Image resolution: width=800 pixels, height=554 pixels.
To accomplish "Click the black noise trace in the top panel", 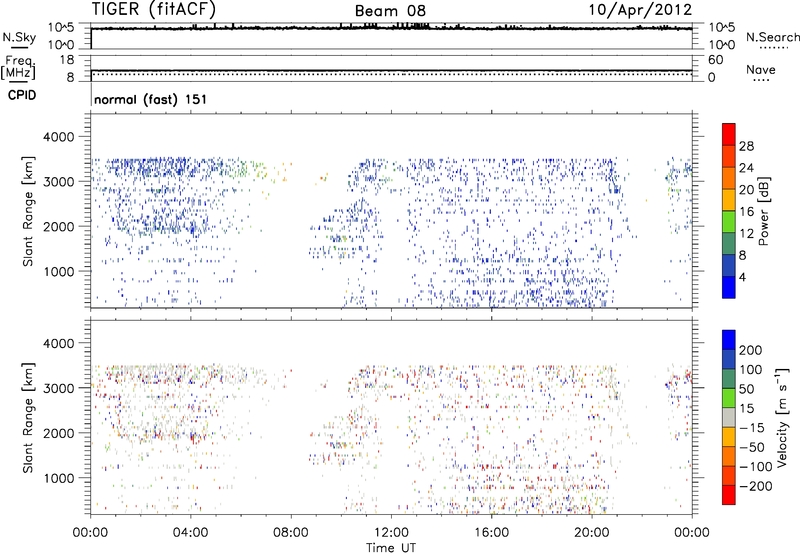I will click(391, 28).
